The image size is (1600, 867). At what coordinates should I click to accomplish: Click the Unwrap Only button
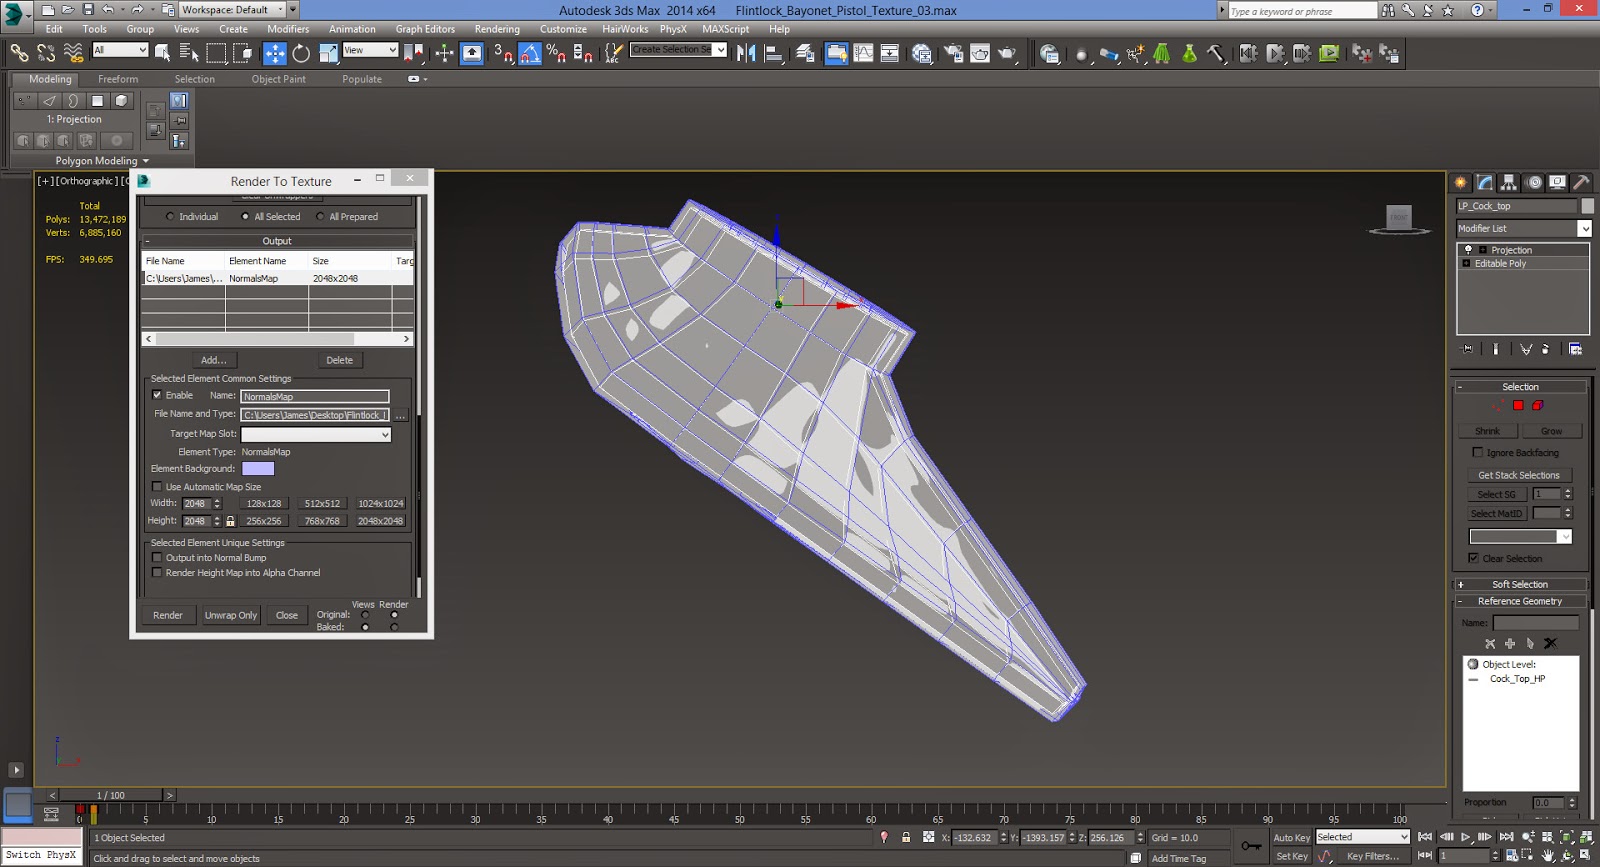point(231,615)
